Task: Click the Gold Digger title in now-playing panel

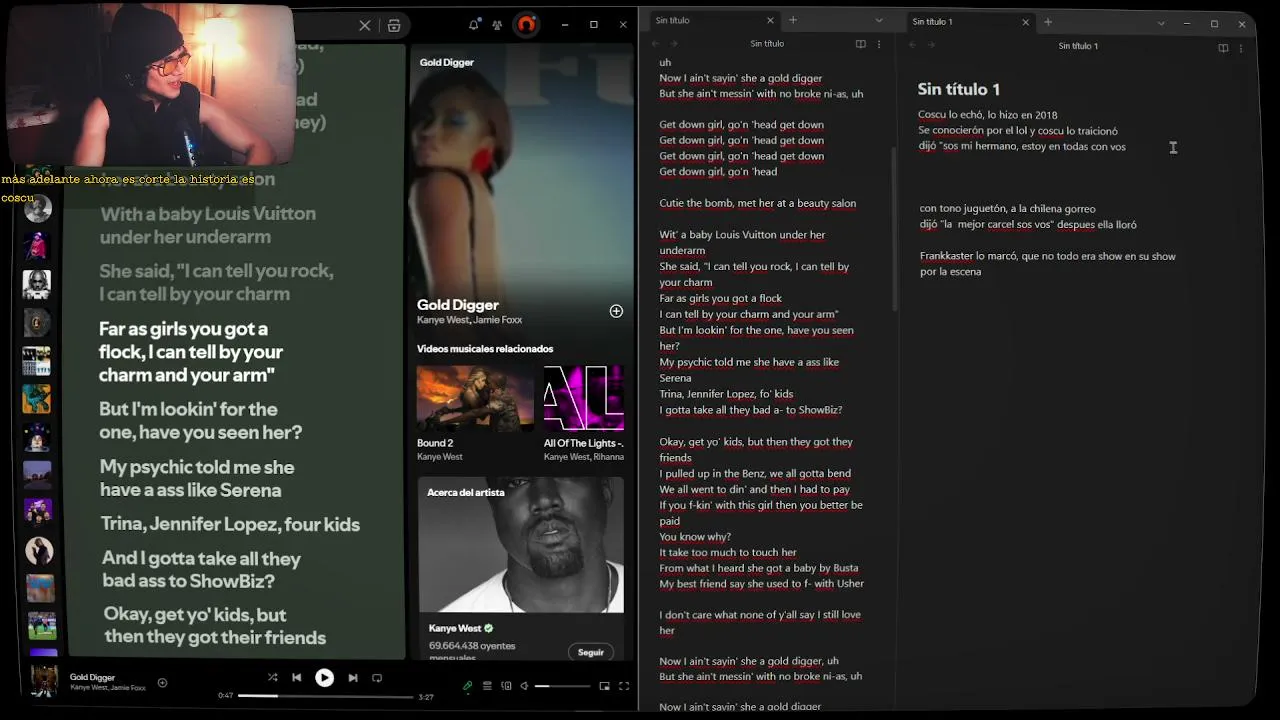Action: 458,305
